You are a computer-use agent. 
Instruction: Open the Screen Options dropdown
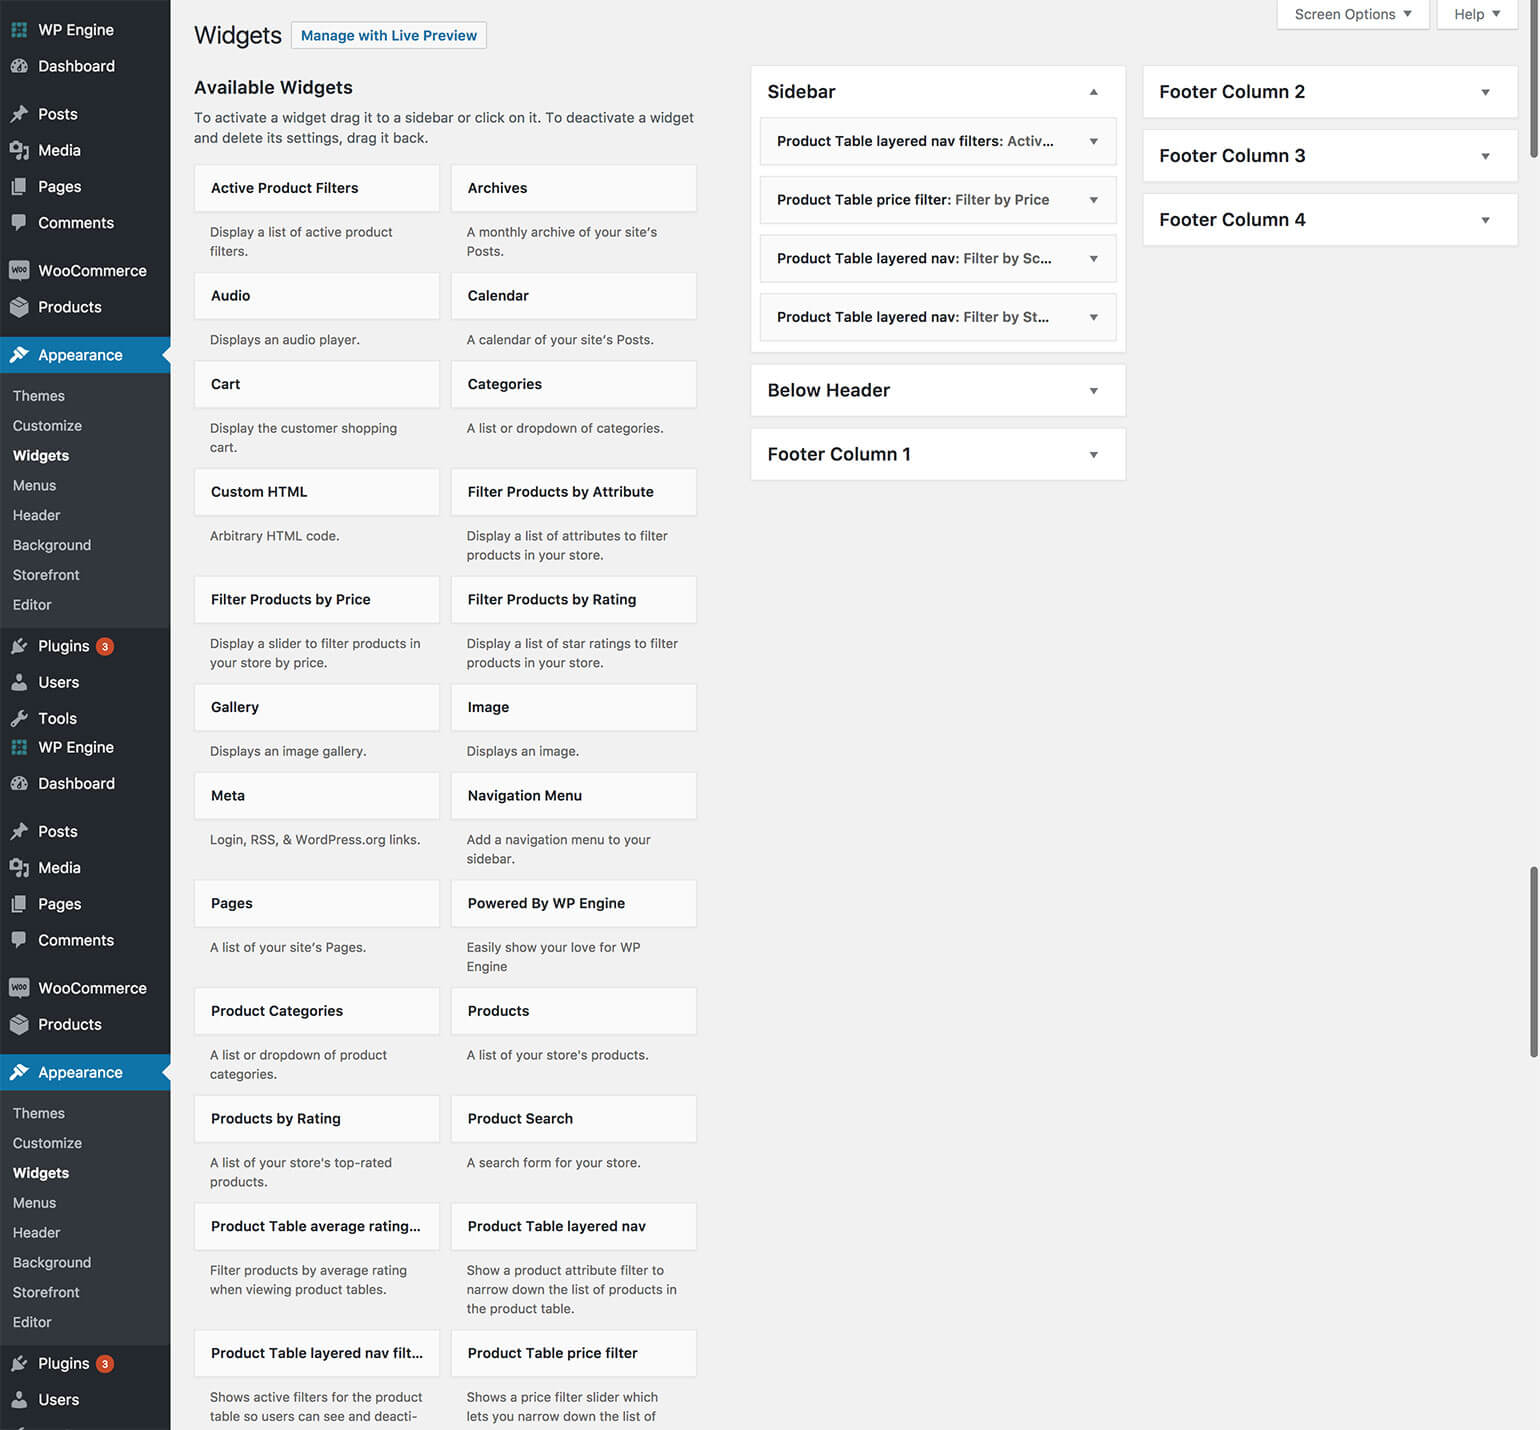(1352, 14)
